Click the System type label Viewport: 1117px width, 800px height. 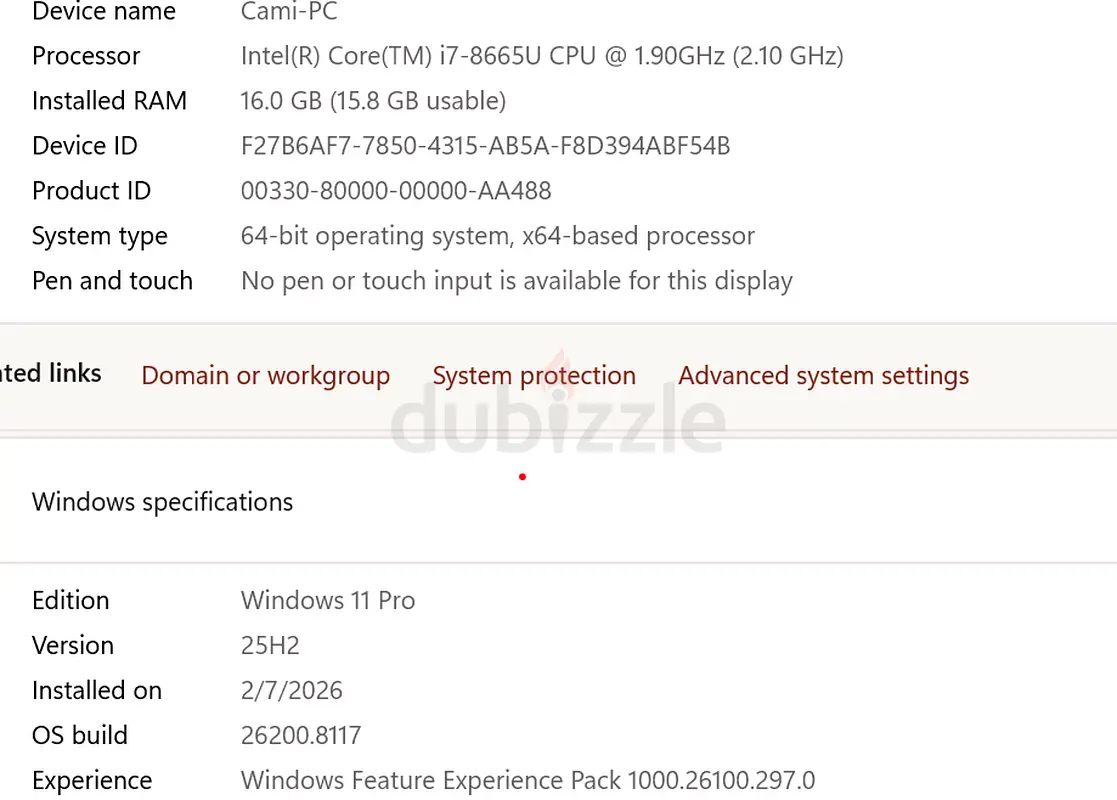99,236
